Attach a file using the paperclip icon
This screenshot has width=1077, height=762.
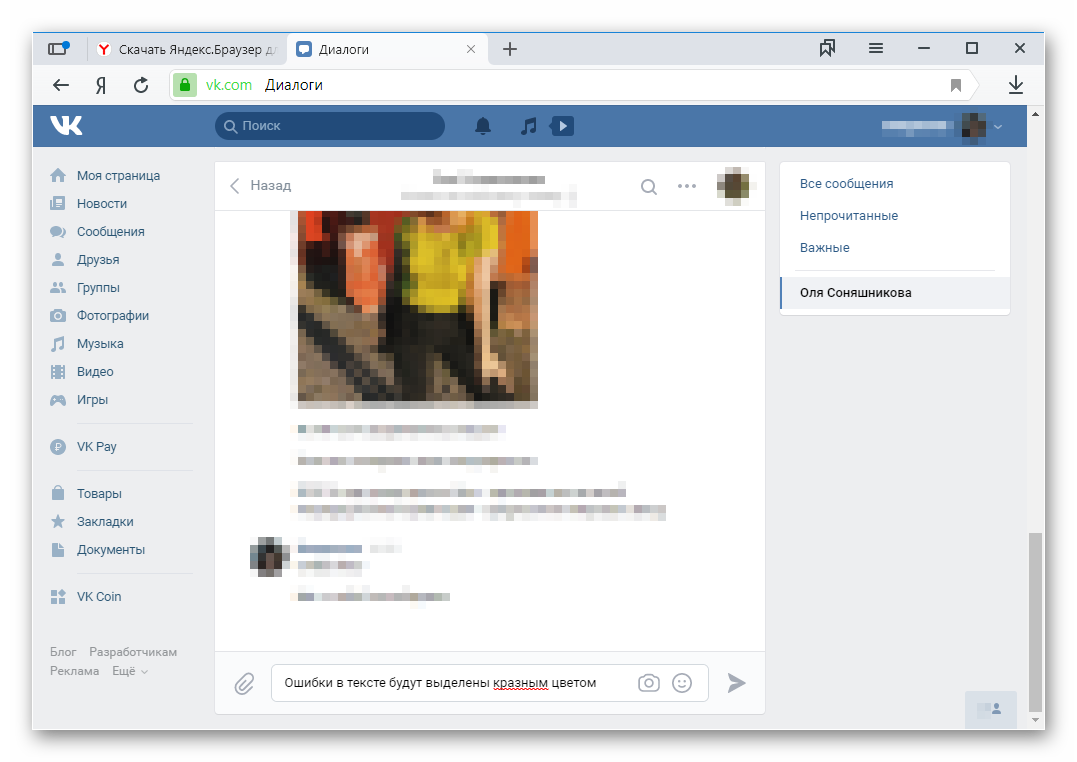click(x=244, y=682)
